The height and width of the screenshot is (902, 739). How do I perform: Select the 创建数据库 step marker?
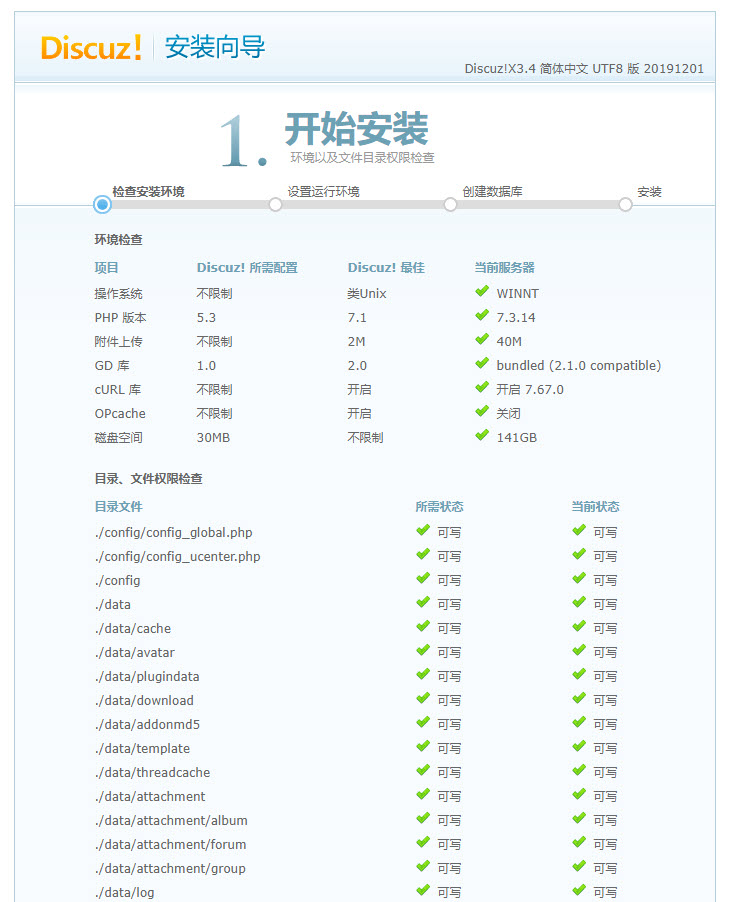coord(450,205)
